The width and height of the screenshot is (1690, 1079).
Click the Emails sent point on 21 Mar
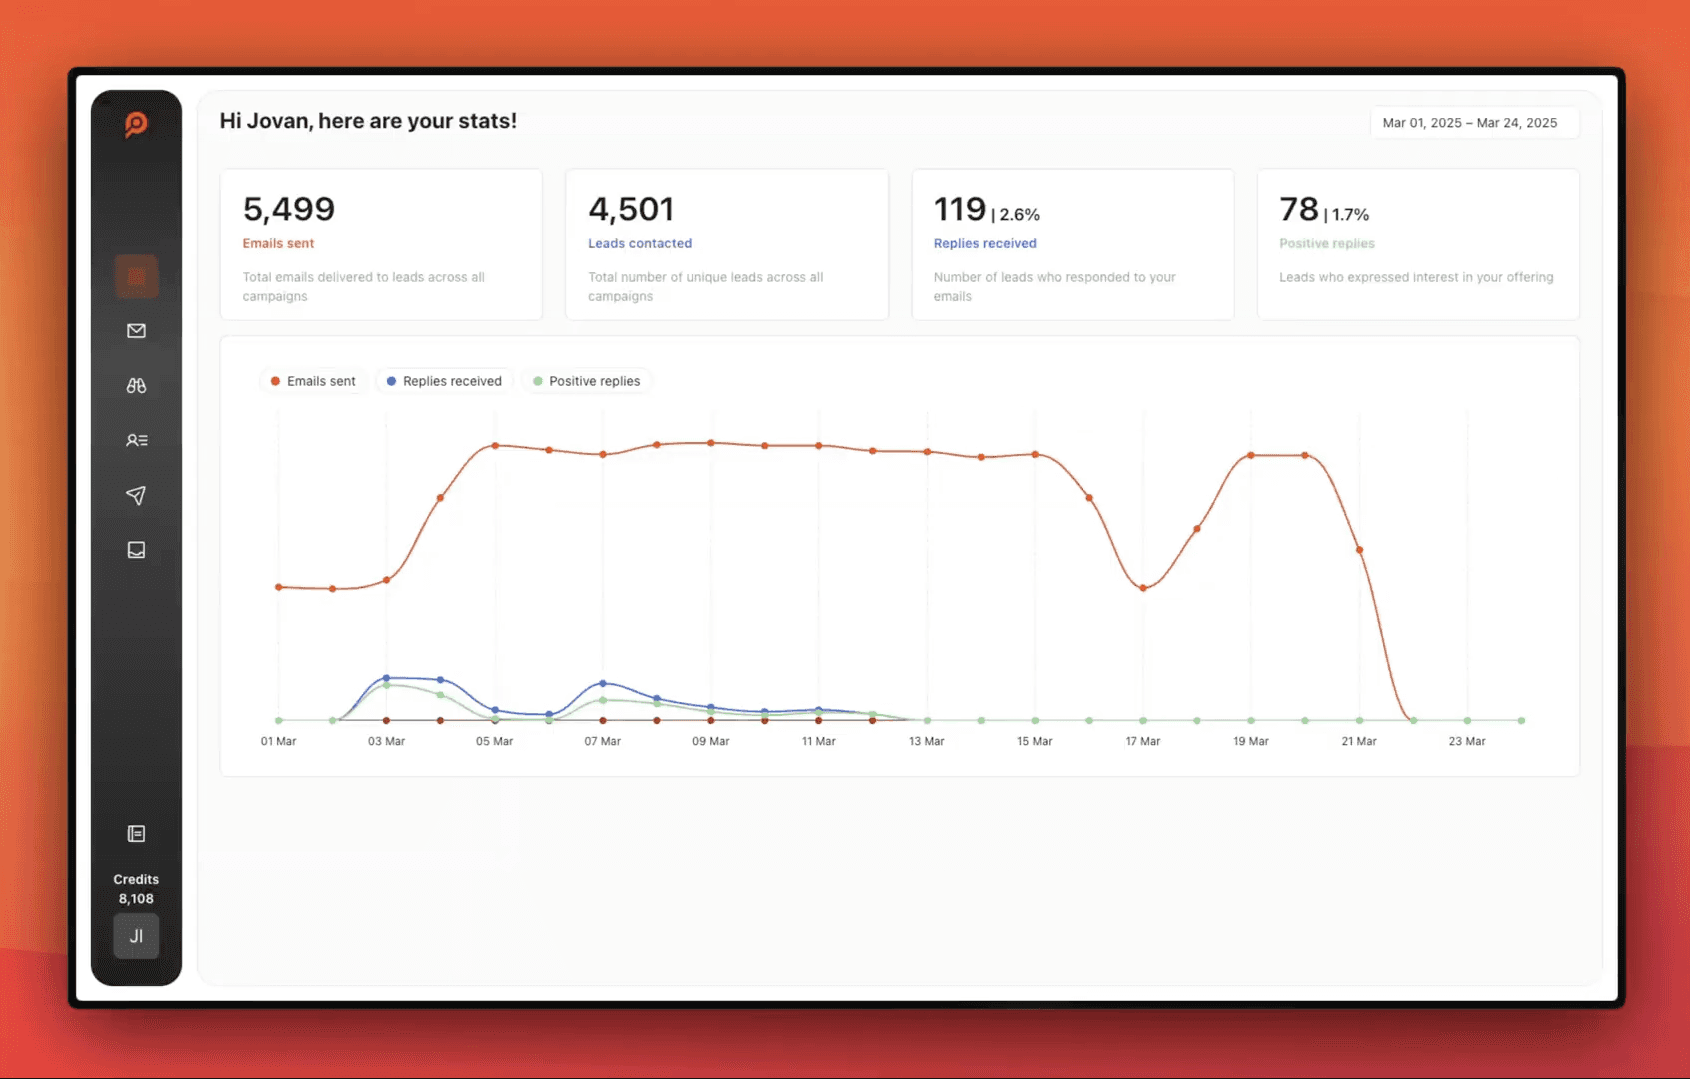(x=1359, y=550)
